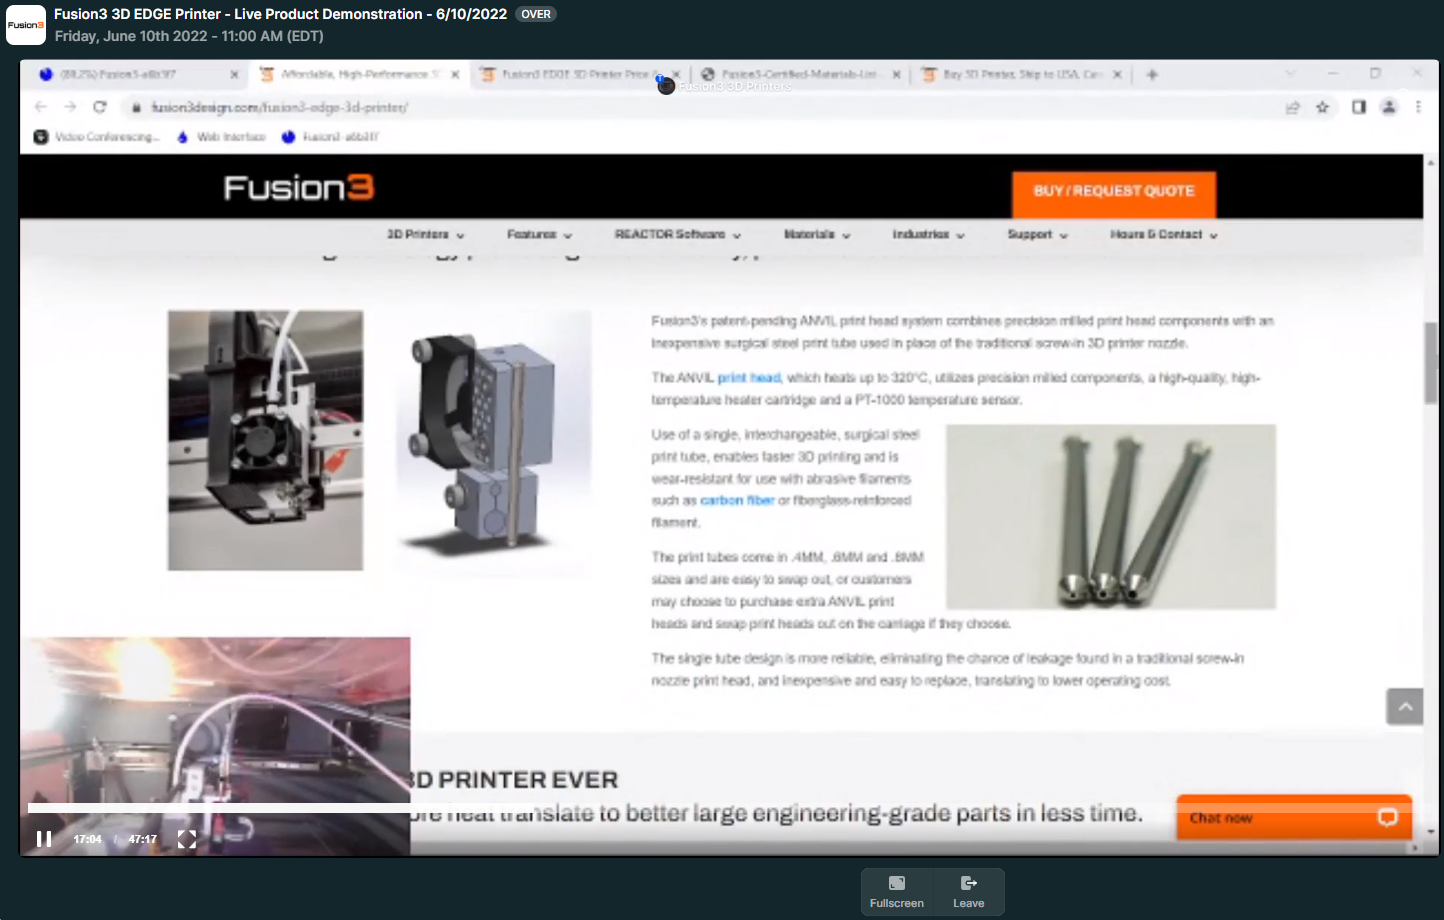The image size is (1444, 920).
Task: Open the REACTOR Software dropdown
Action: click(677, 234)
